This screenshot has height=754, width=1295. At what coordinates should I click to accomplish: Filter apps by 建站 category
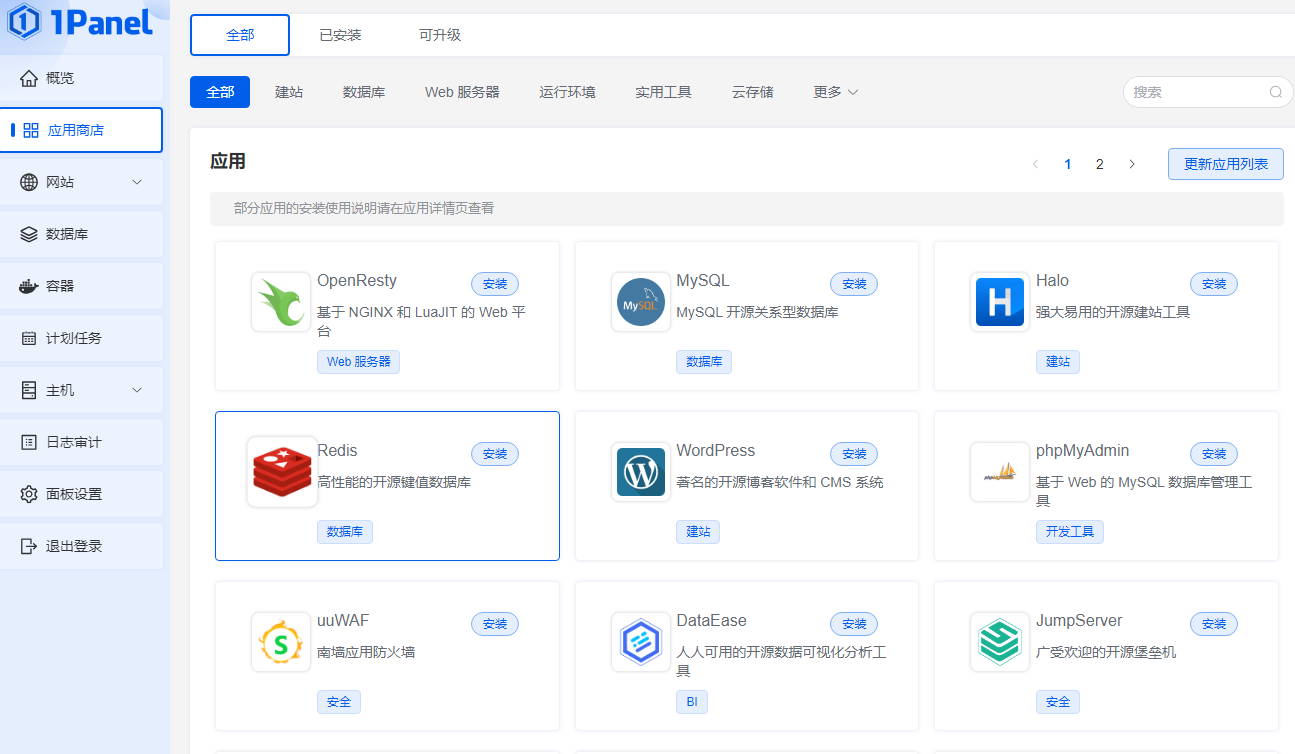(x=289, y=92)
